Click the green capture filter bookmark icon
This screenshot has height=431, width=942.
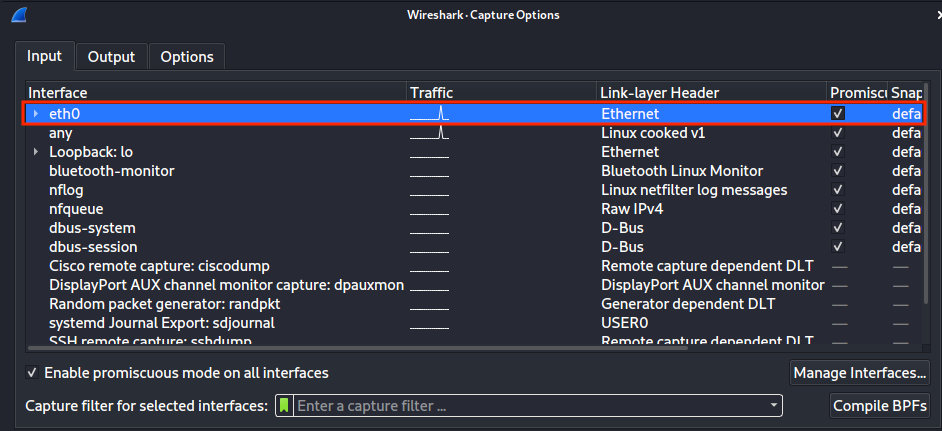(284, 406)
